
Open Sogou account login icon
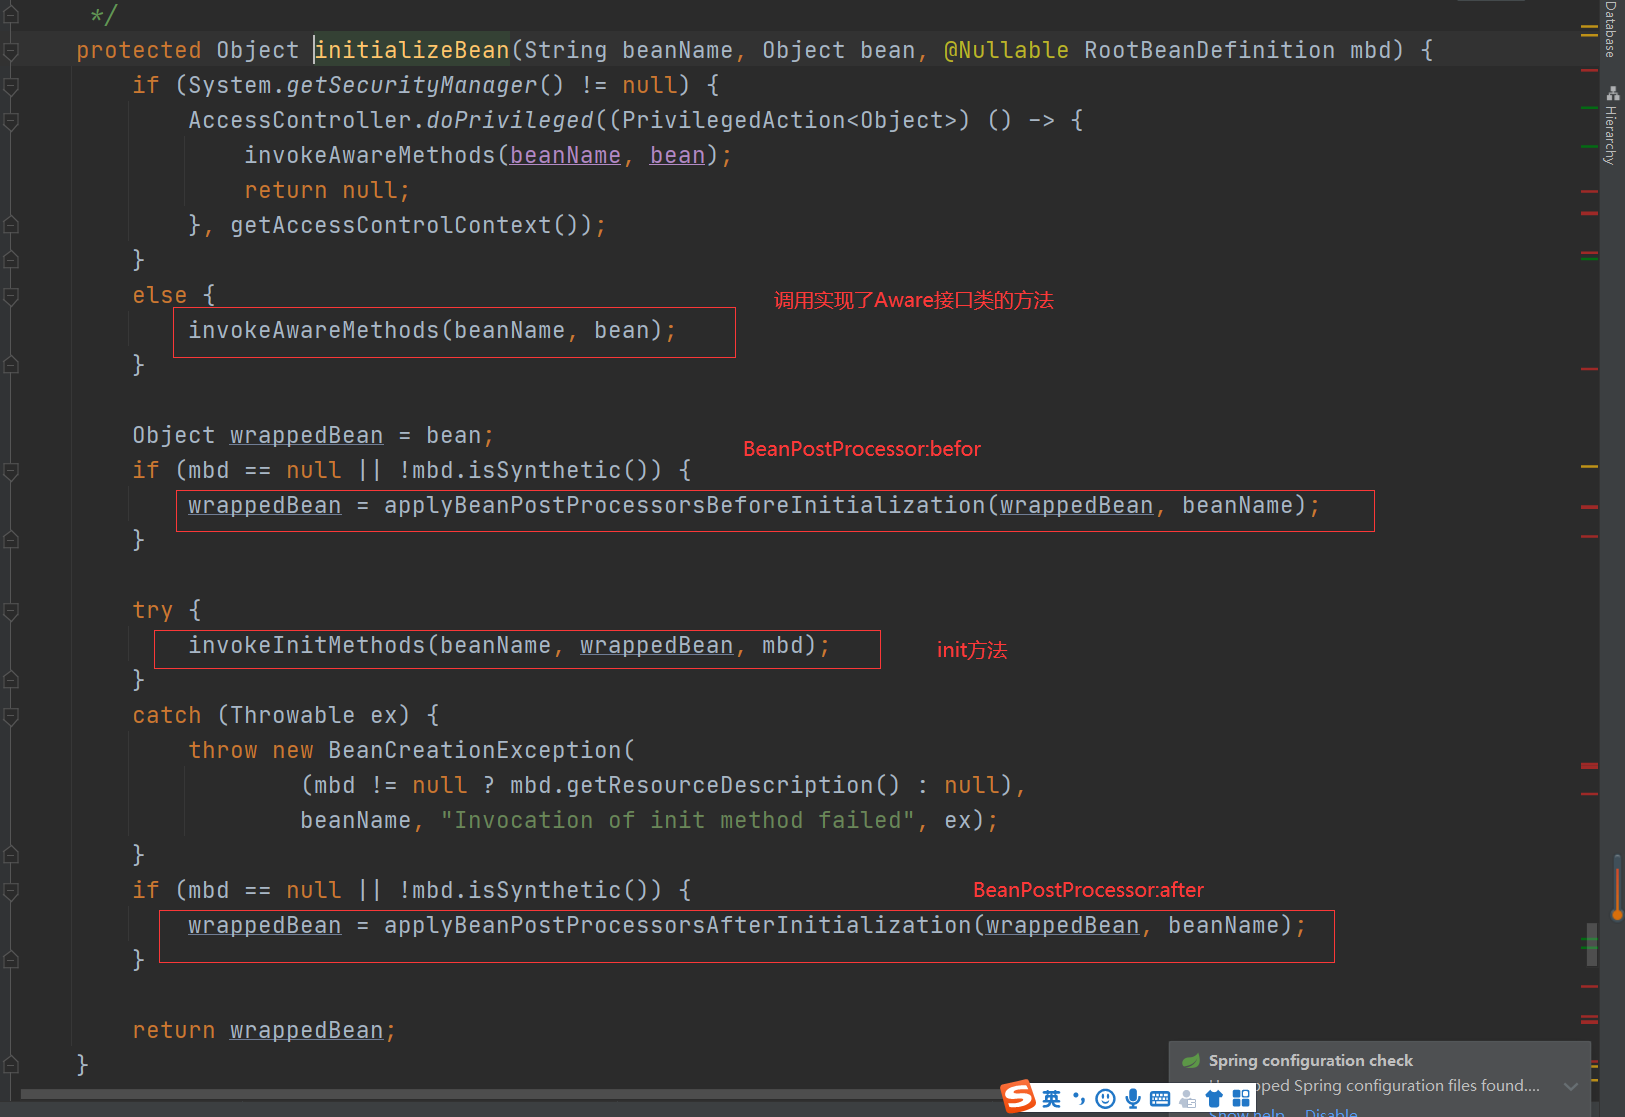[x=1187, y=1099]
